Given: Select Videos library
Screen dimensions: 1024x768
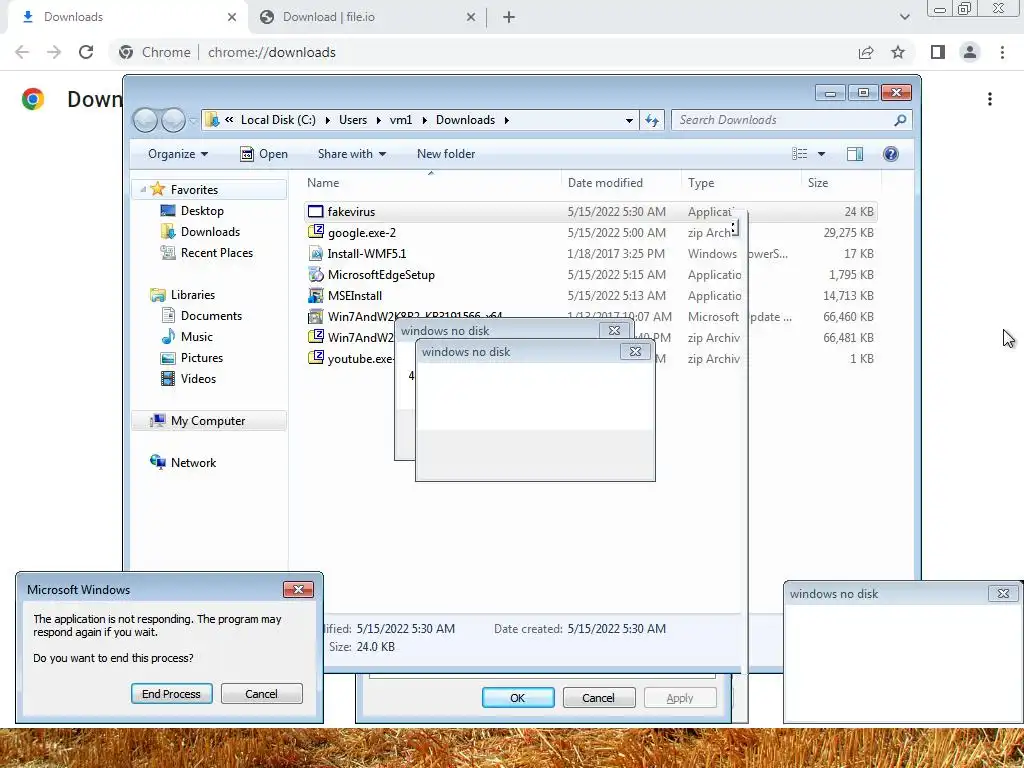Looking at the screenshot, I should (x=198, y=379).
